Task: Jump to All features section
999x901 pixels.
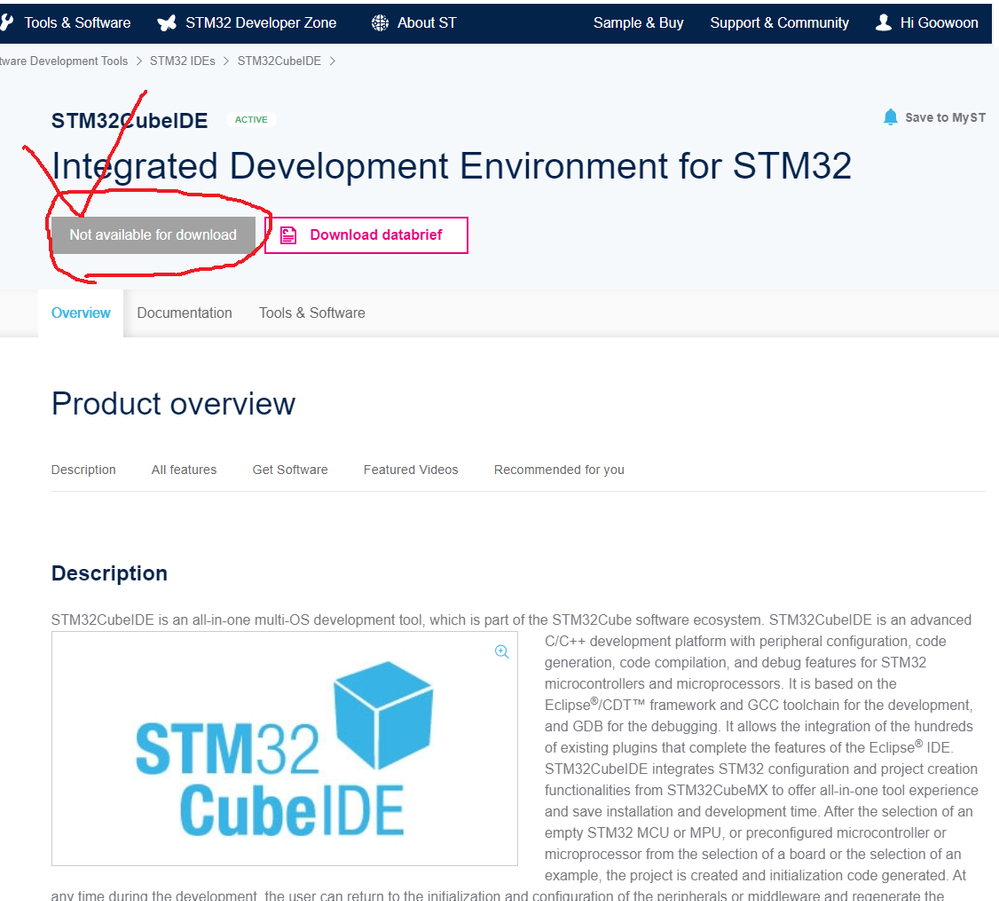Action: pos(183,470)
